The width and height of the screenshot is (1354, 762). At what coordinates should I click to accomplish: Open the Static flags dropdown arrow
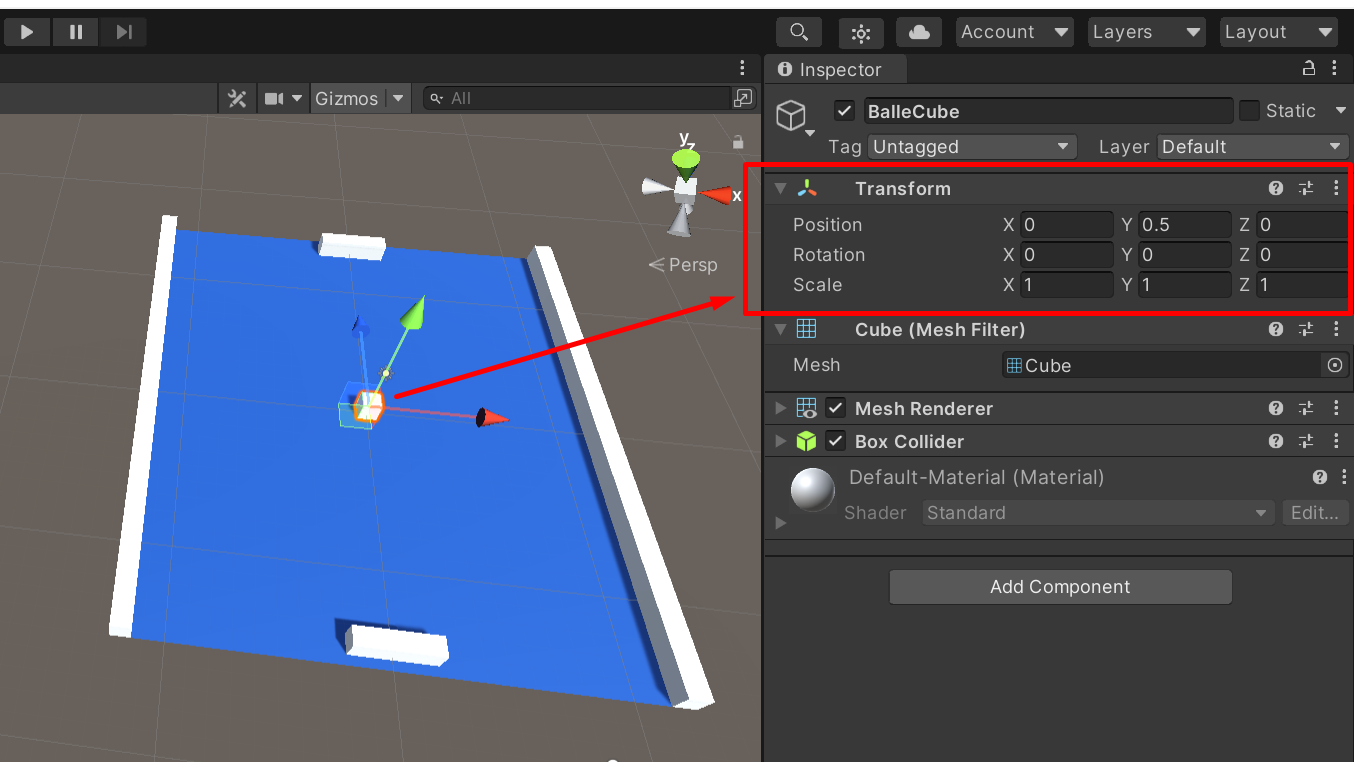point(1340,111)
